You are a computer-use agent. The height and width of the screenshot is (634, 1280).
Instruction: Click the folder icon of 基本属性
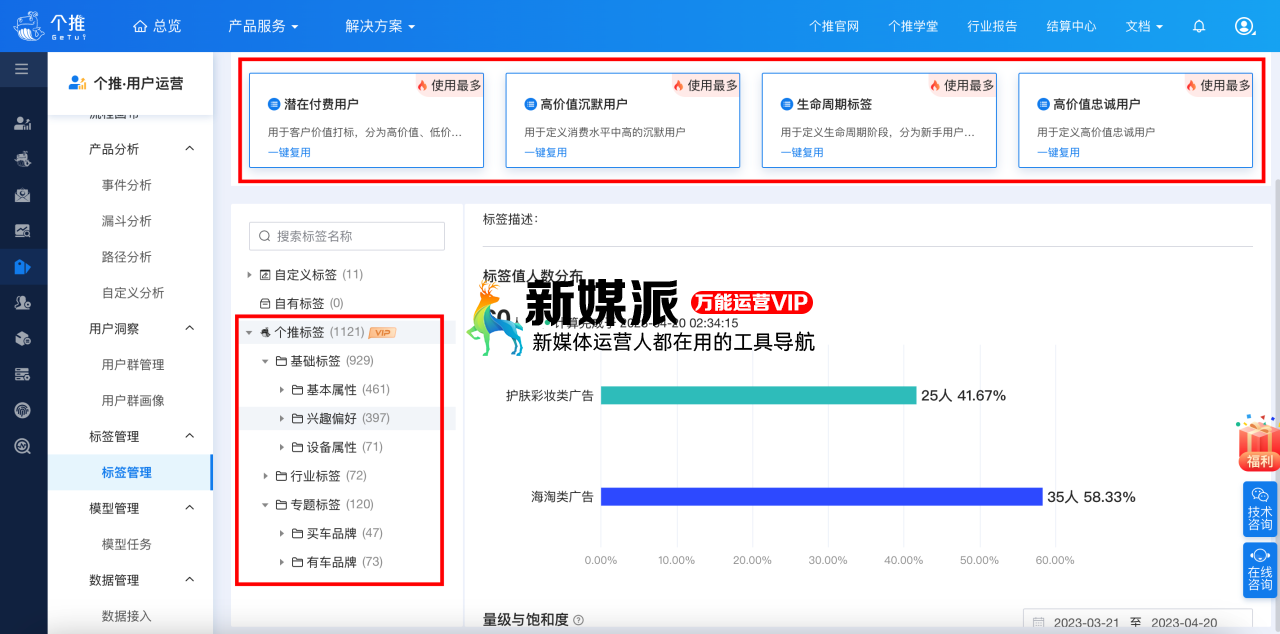tap(297, 390)
